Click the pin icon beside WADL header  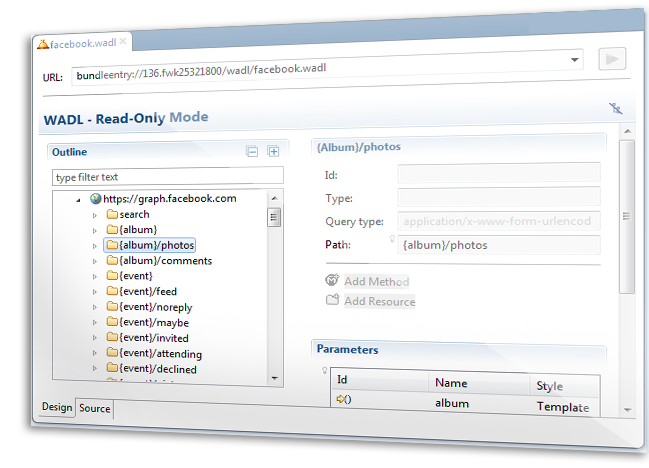(615, 108)
